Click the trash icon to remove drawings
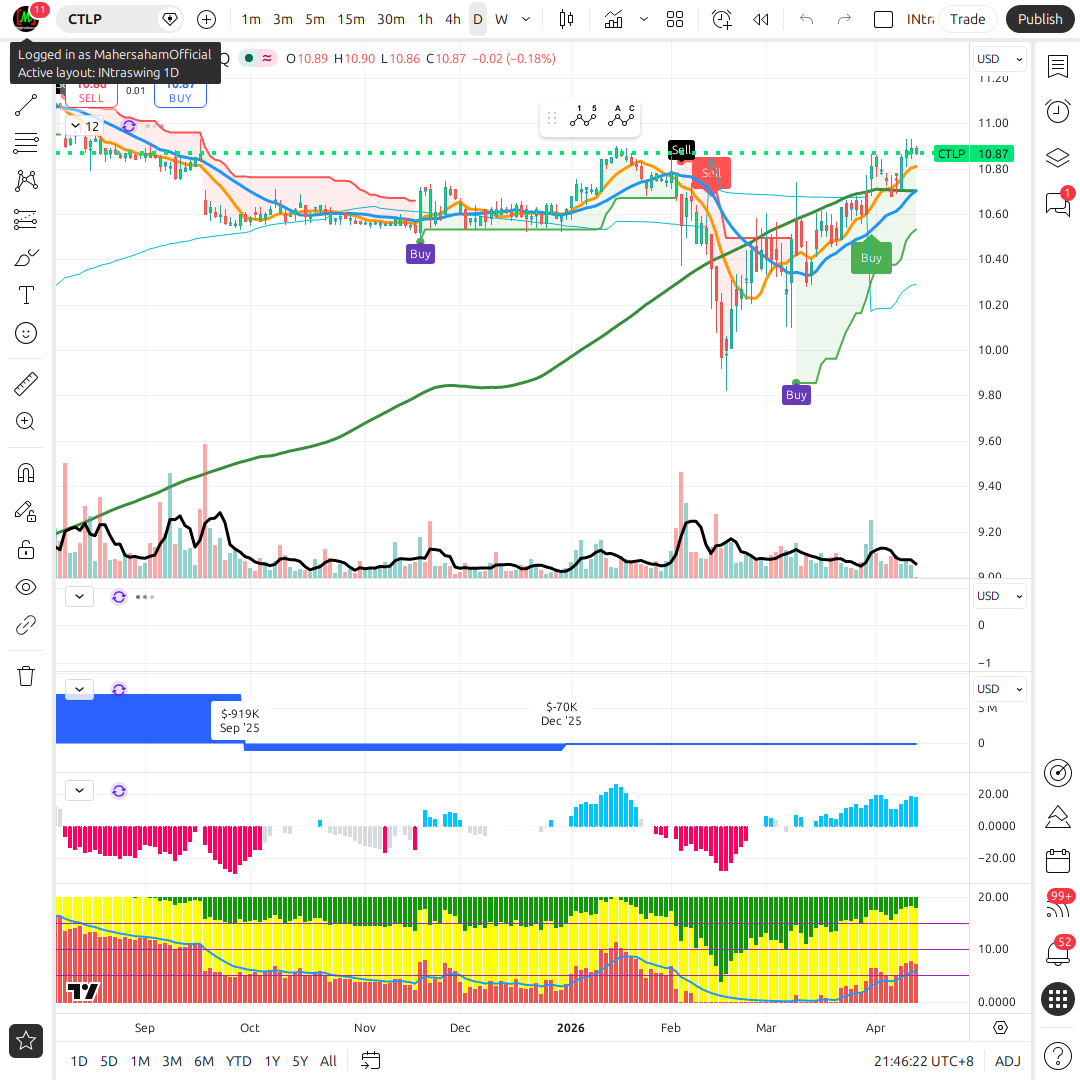This screenshot has height=1080, width=1080. point(26,676)
